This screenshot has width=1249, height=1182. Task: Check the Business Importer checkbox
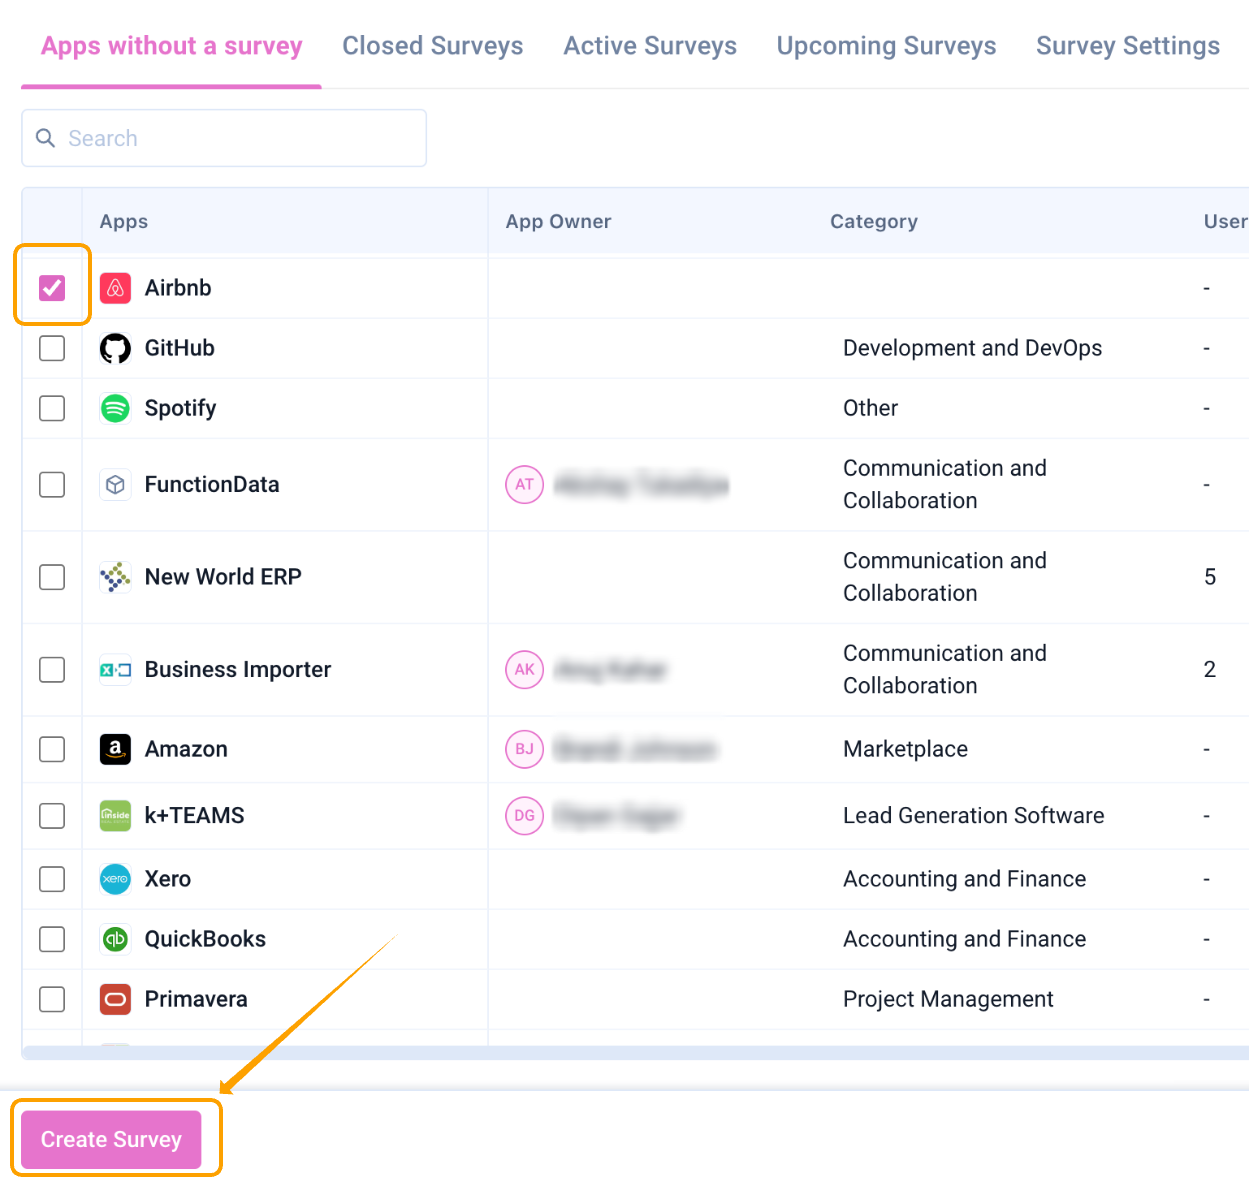point(52,670)
